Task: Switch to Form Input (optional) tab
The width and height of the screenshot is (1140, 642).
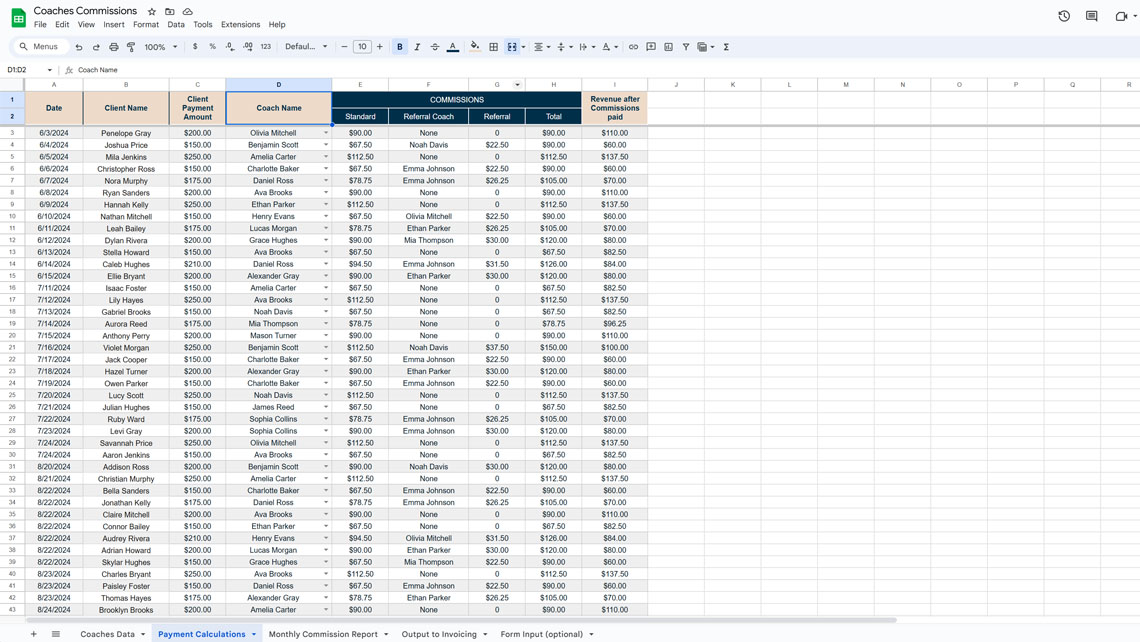Action: 542,634
